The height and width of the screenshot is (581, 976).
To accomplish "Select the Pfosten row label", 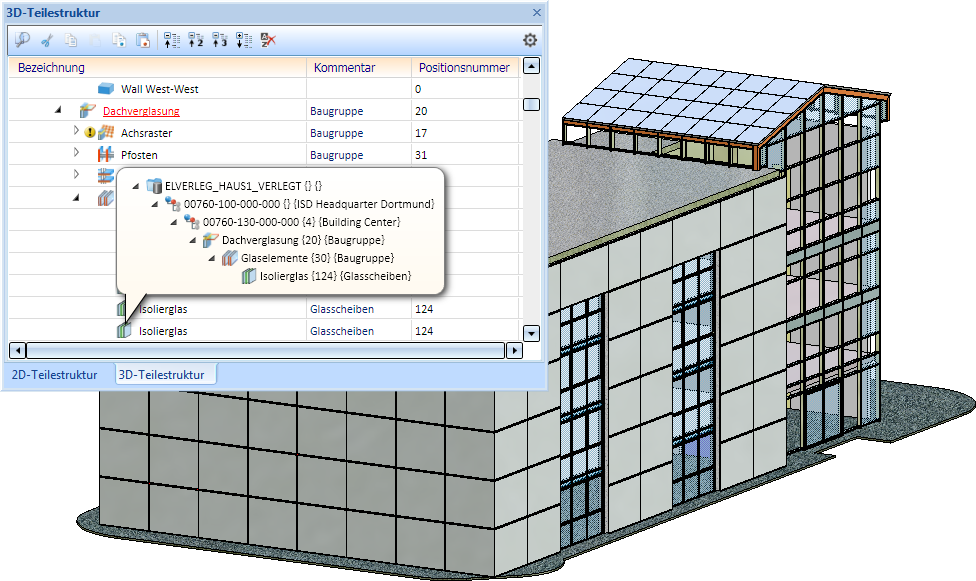I will click(139, 154).
